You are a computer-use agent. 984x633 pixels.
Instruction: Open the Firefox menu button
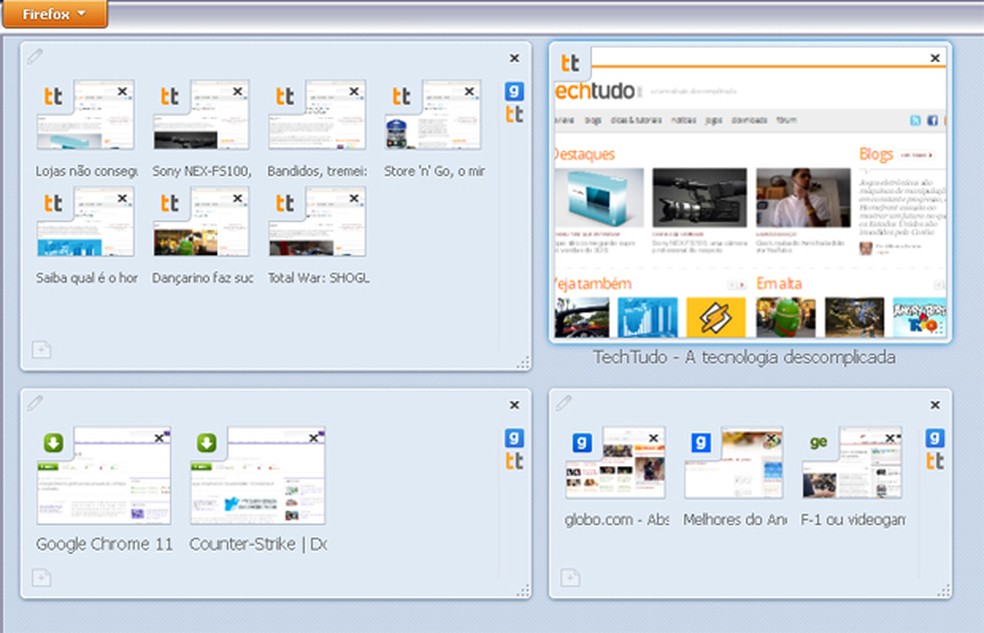pyautogui.click(x=54, y=14)
